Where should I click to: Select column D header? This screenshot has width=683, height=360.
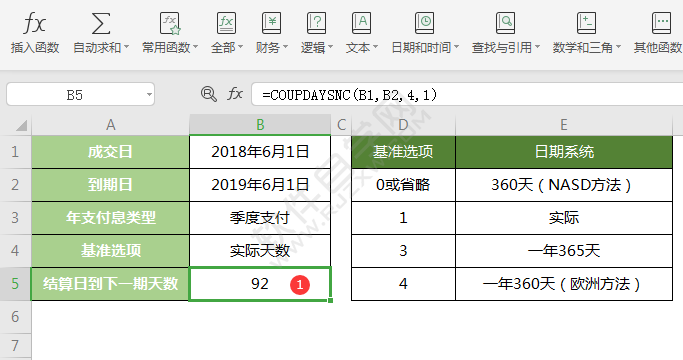pyautogui.click(x=403, y=125)
